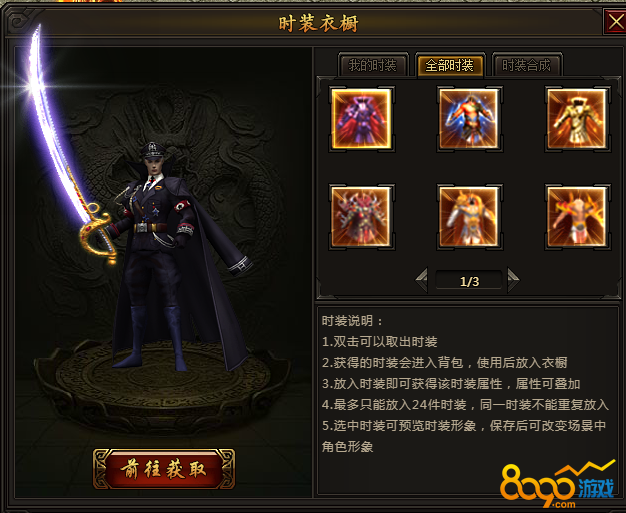This screenshot has width=626, height=513.
Task: Go to next costume page arrow
Action: click(513, 280)
